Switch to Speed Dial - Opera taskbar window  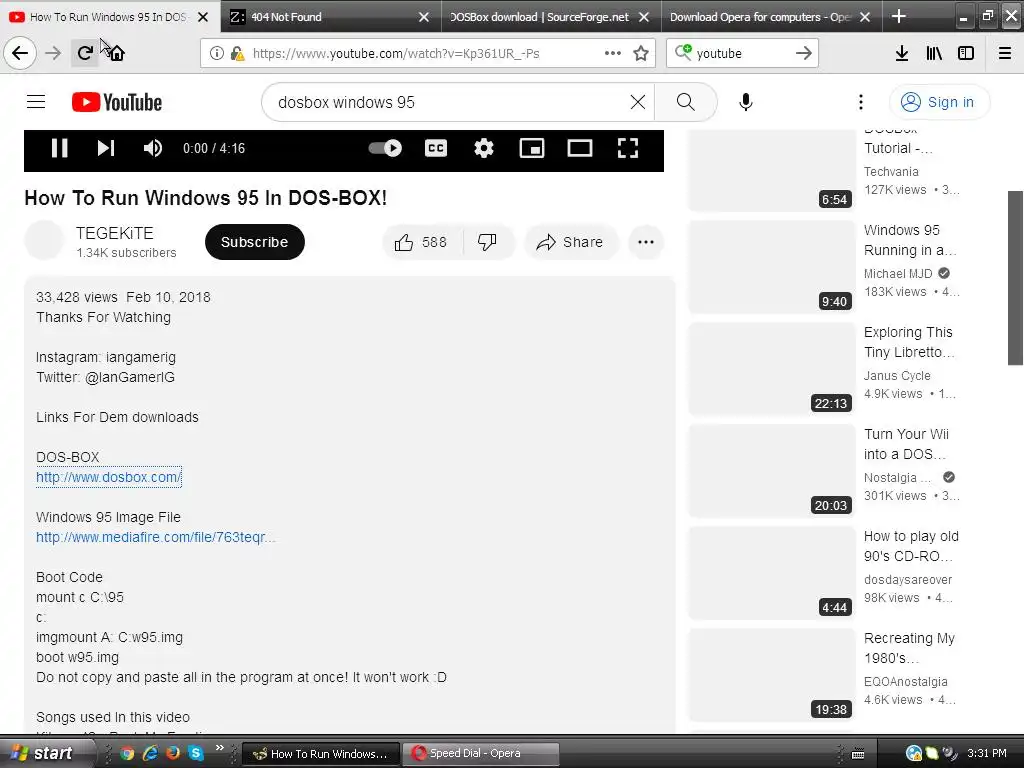coord(480,754)
